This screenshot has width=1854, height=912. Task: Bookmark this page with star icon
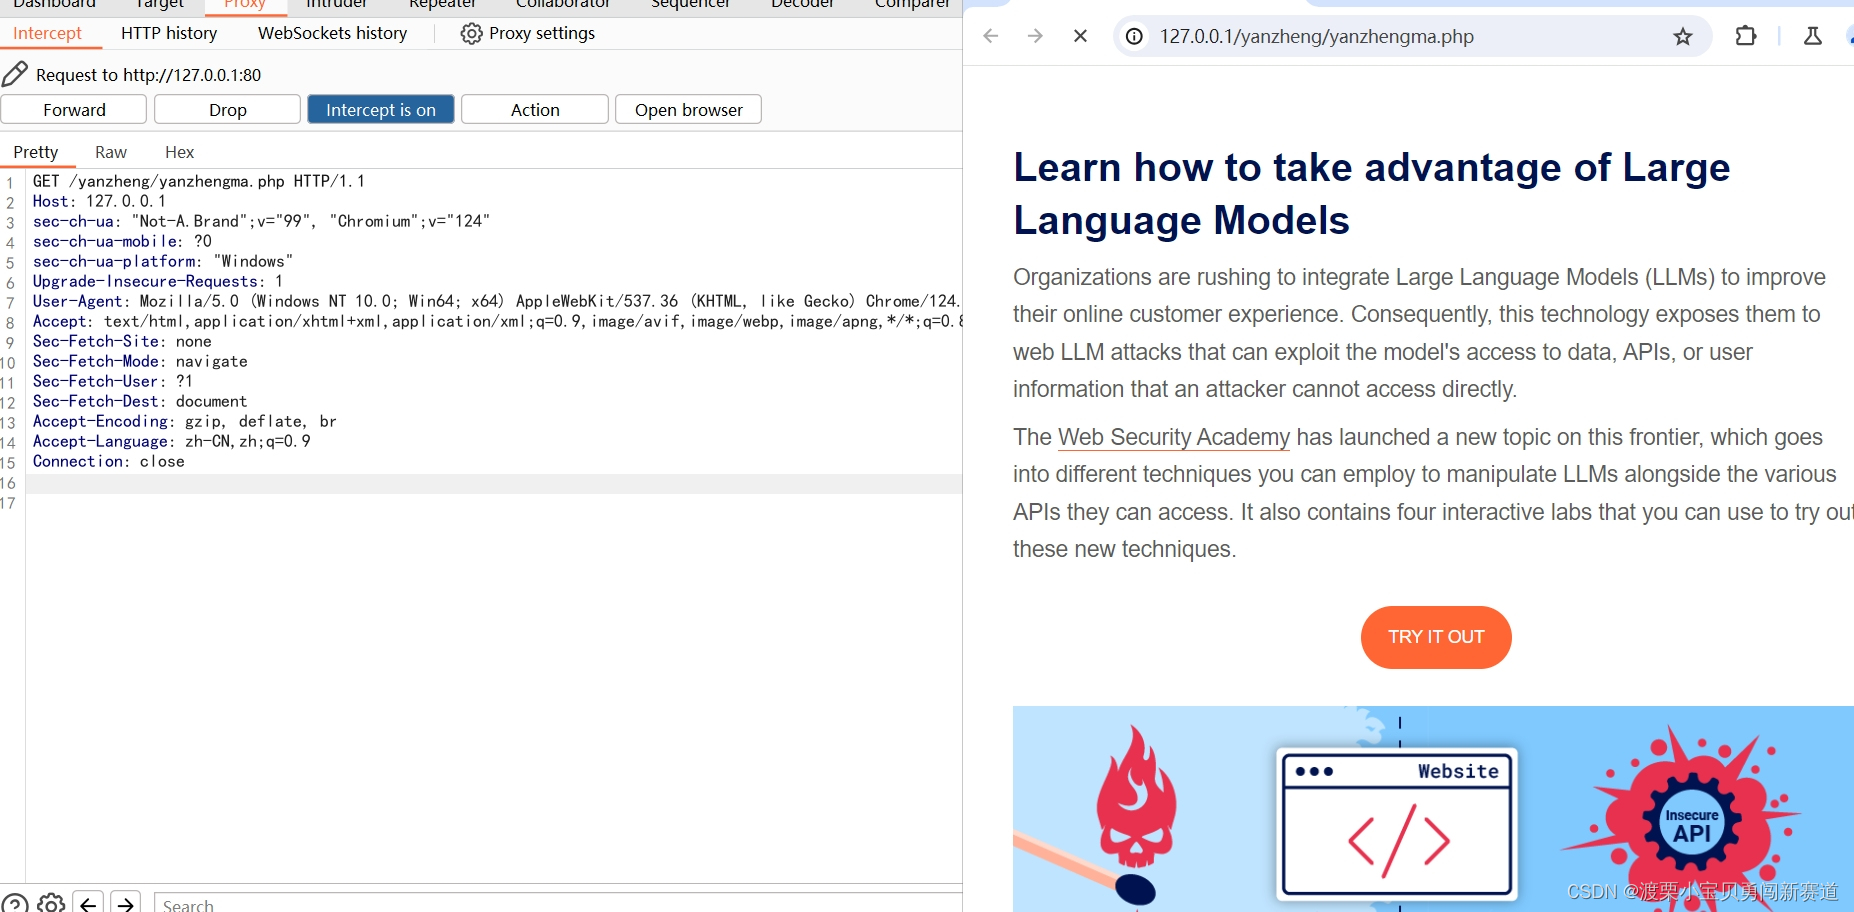[x=1683, y=37]
